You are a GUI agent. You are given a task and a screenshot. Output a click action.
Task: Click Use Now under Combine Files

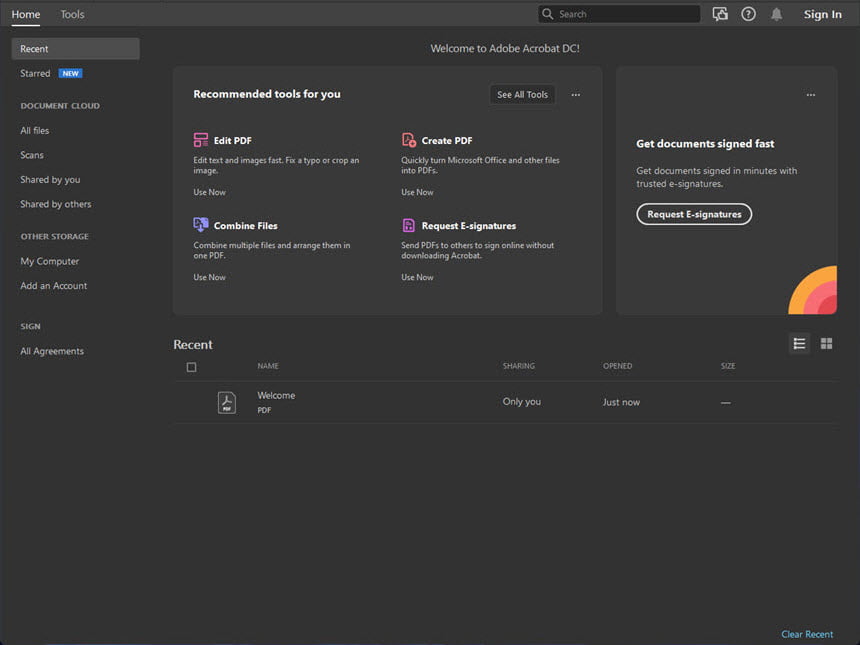click(x=209, y=277)
